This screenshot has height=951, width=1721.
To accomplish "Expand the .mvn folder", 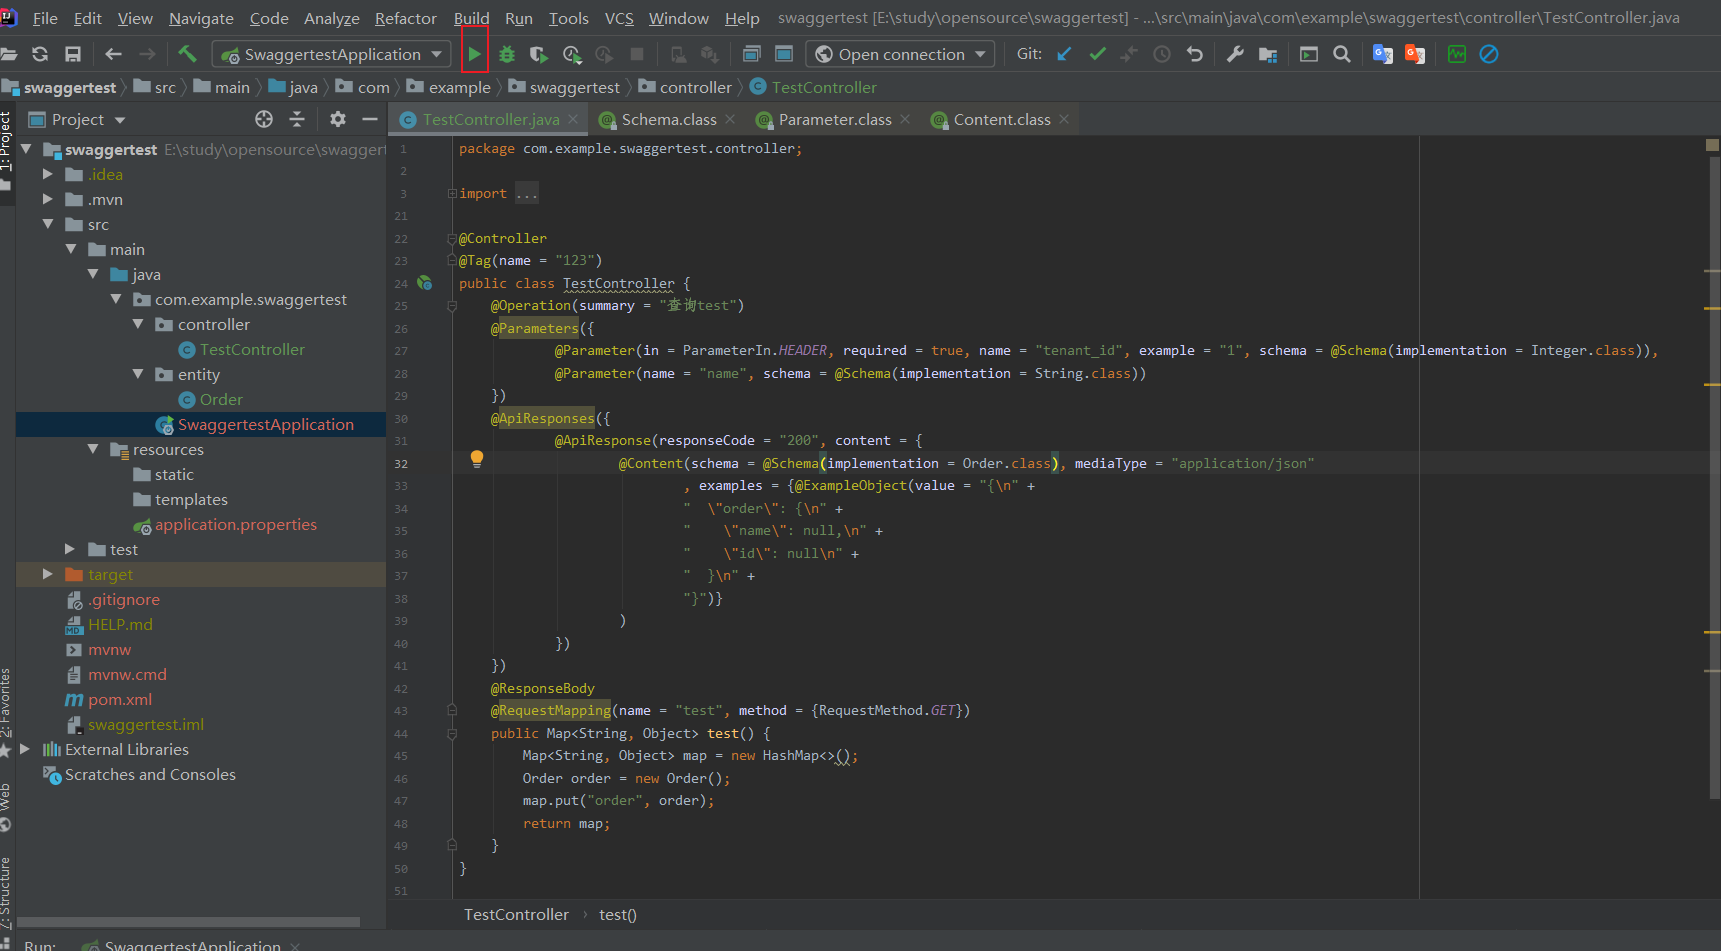I will [47, 199].
